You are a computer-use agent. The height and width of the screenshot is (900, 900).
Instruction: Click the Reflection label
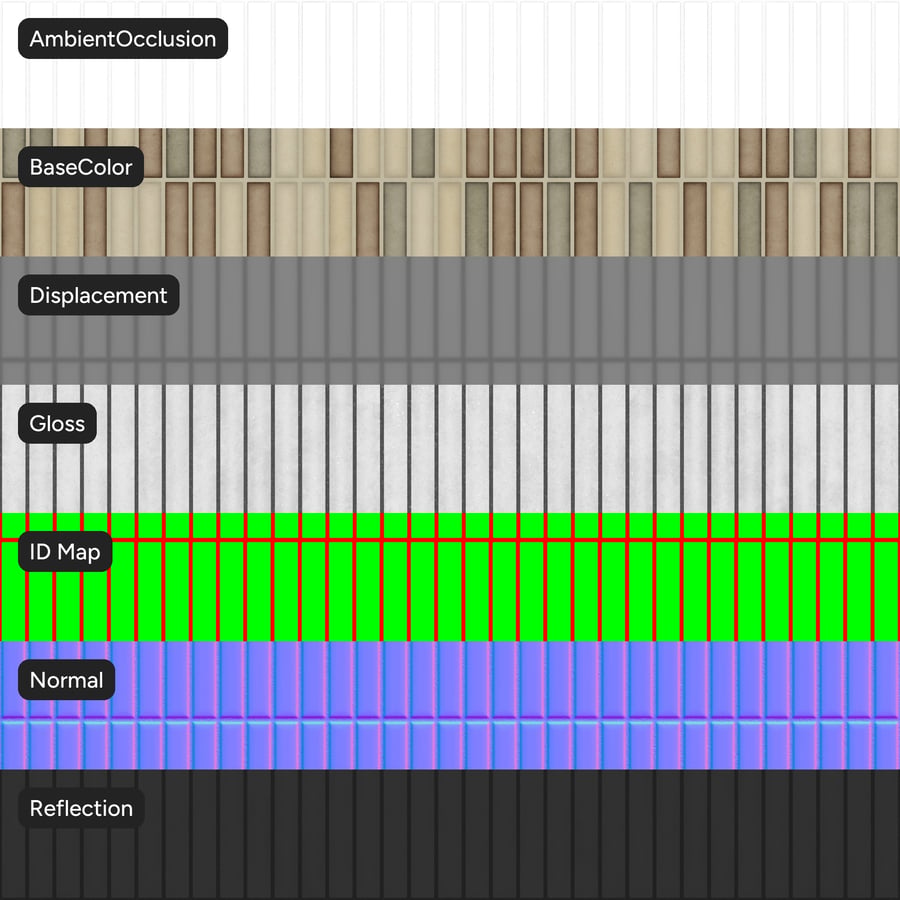82,808
